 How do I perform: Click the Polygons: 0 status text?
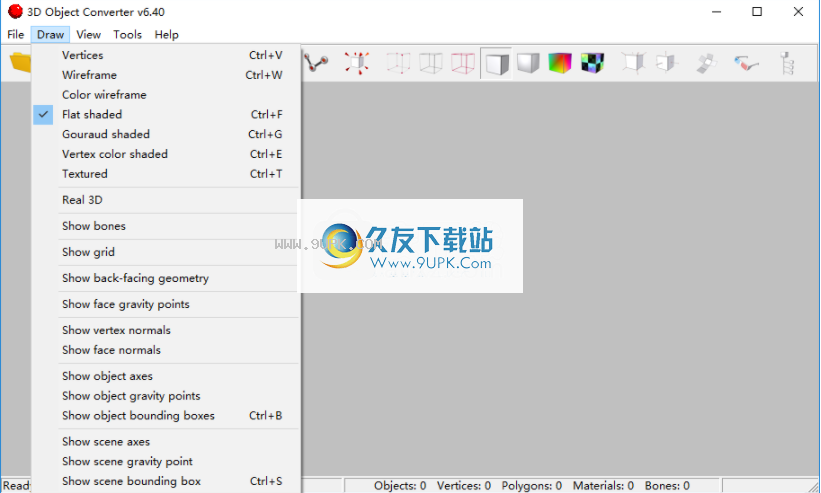pos(531,486)
